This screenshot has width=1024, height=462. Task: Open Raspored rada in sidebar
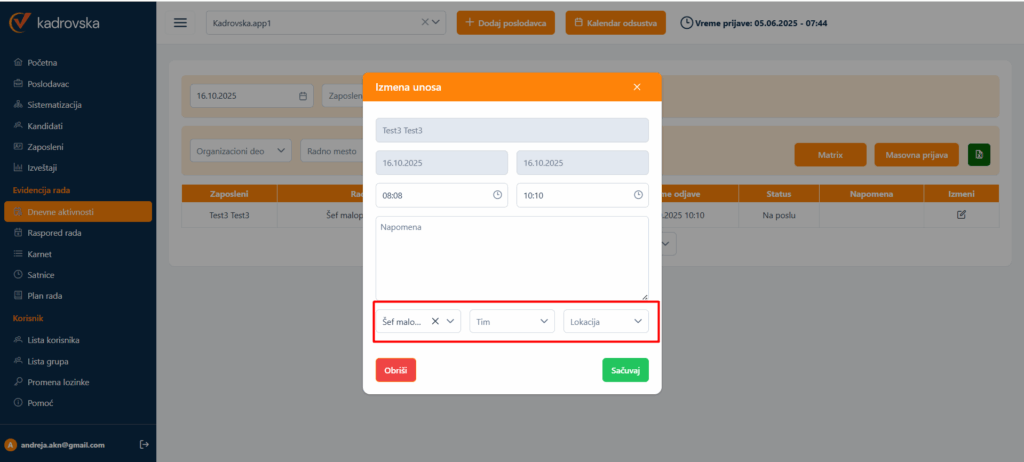coord(54,232)
